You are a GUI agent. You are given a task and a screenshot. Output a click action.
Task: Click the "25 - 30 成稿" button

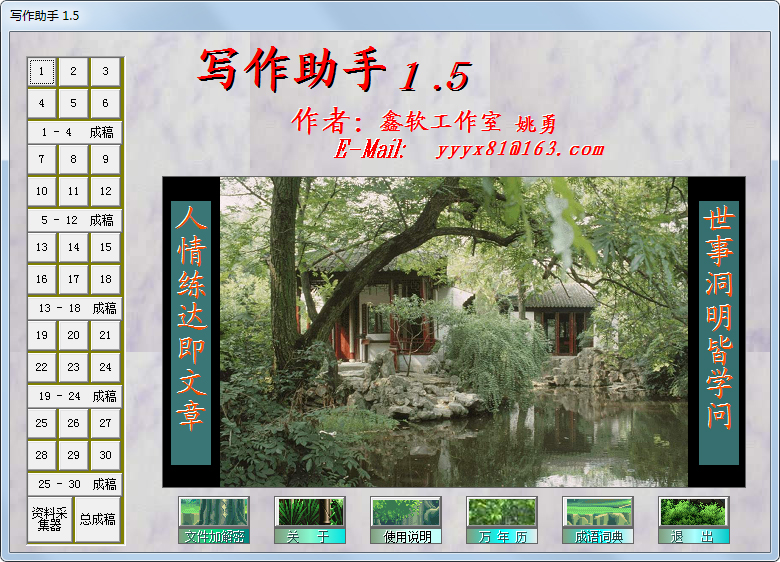pos(75,484)
